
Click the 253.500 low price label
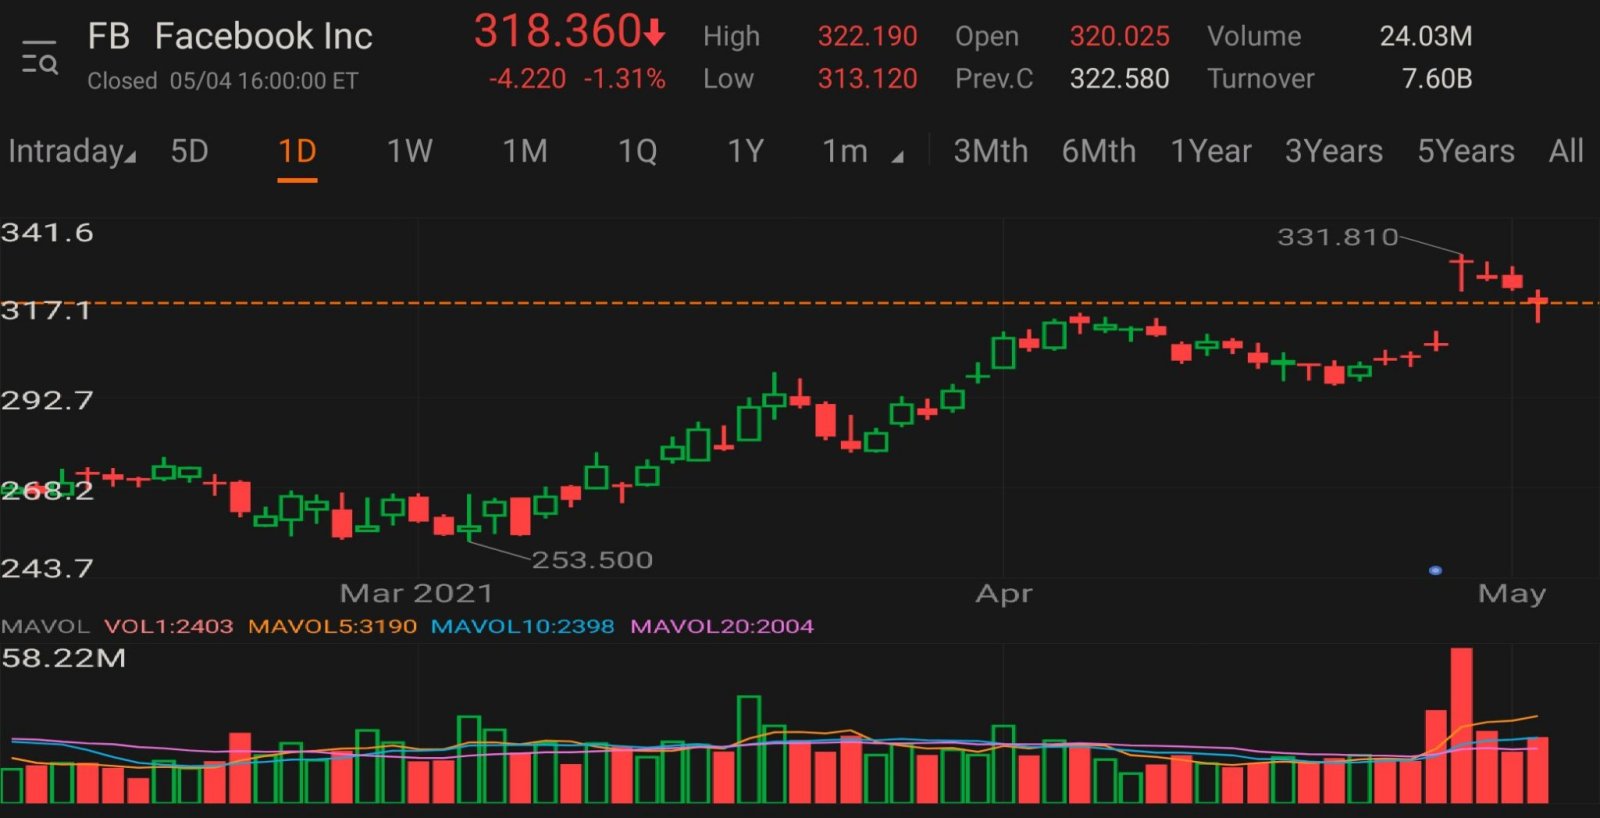592,560
